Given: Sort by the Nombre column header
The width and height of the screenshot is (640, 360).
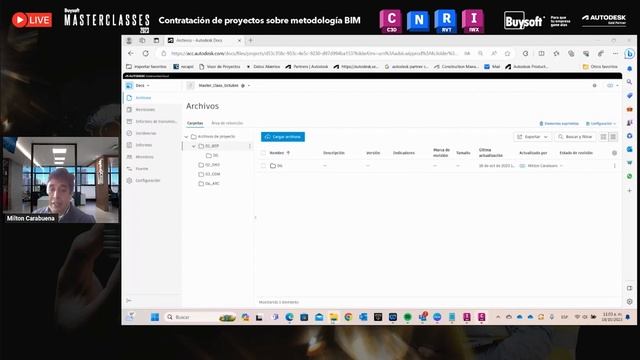Looking at the screenshot, I should coord(279,153).
